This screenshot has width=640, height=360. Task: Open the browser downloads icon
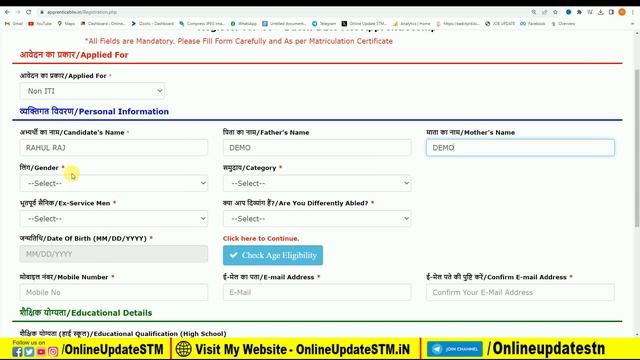click(600, 12)
